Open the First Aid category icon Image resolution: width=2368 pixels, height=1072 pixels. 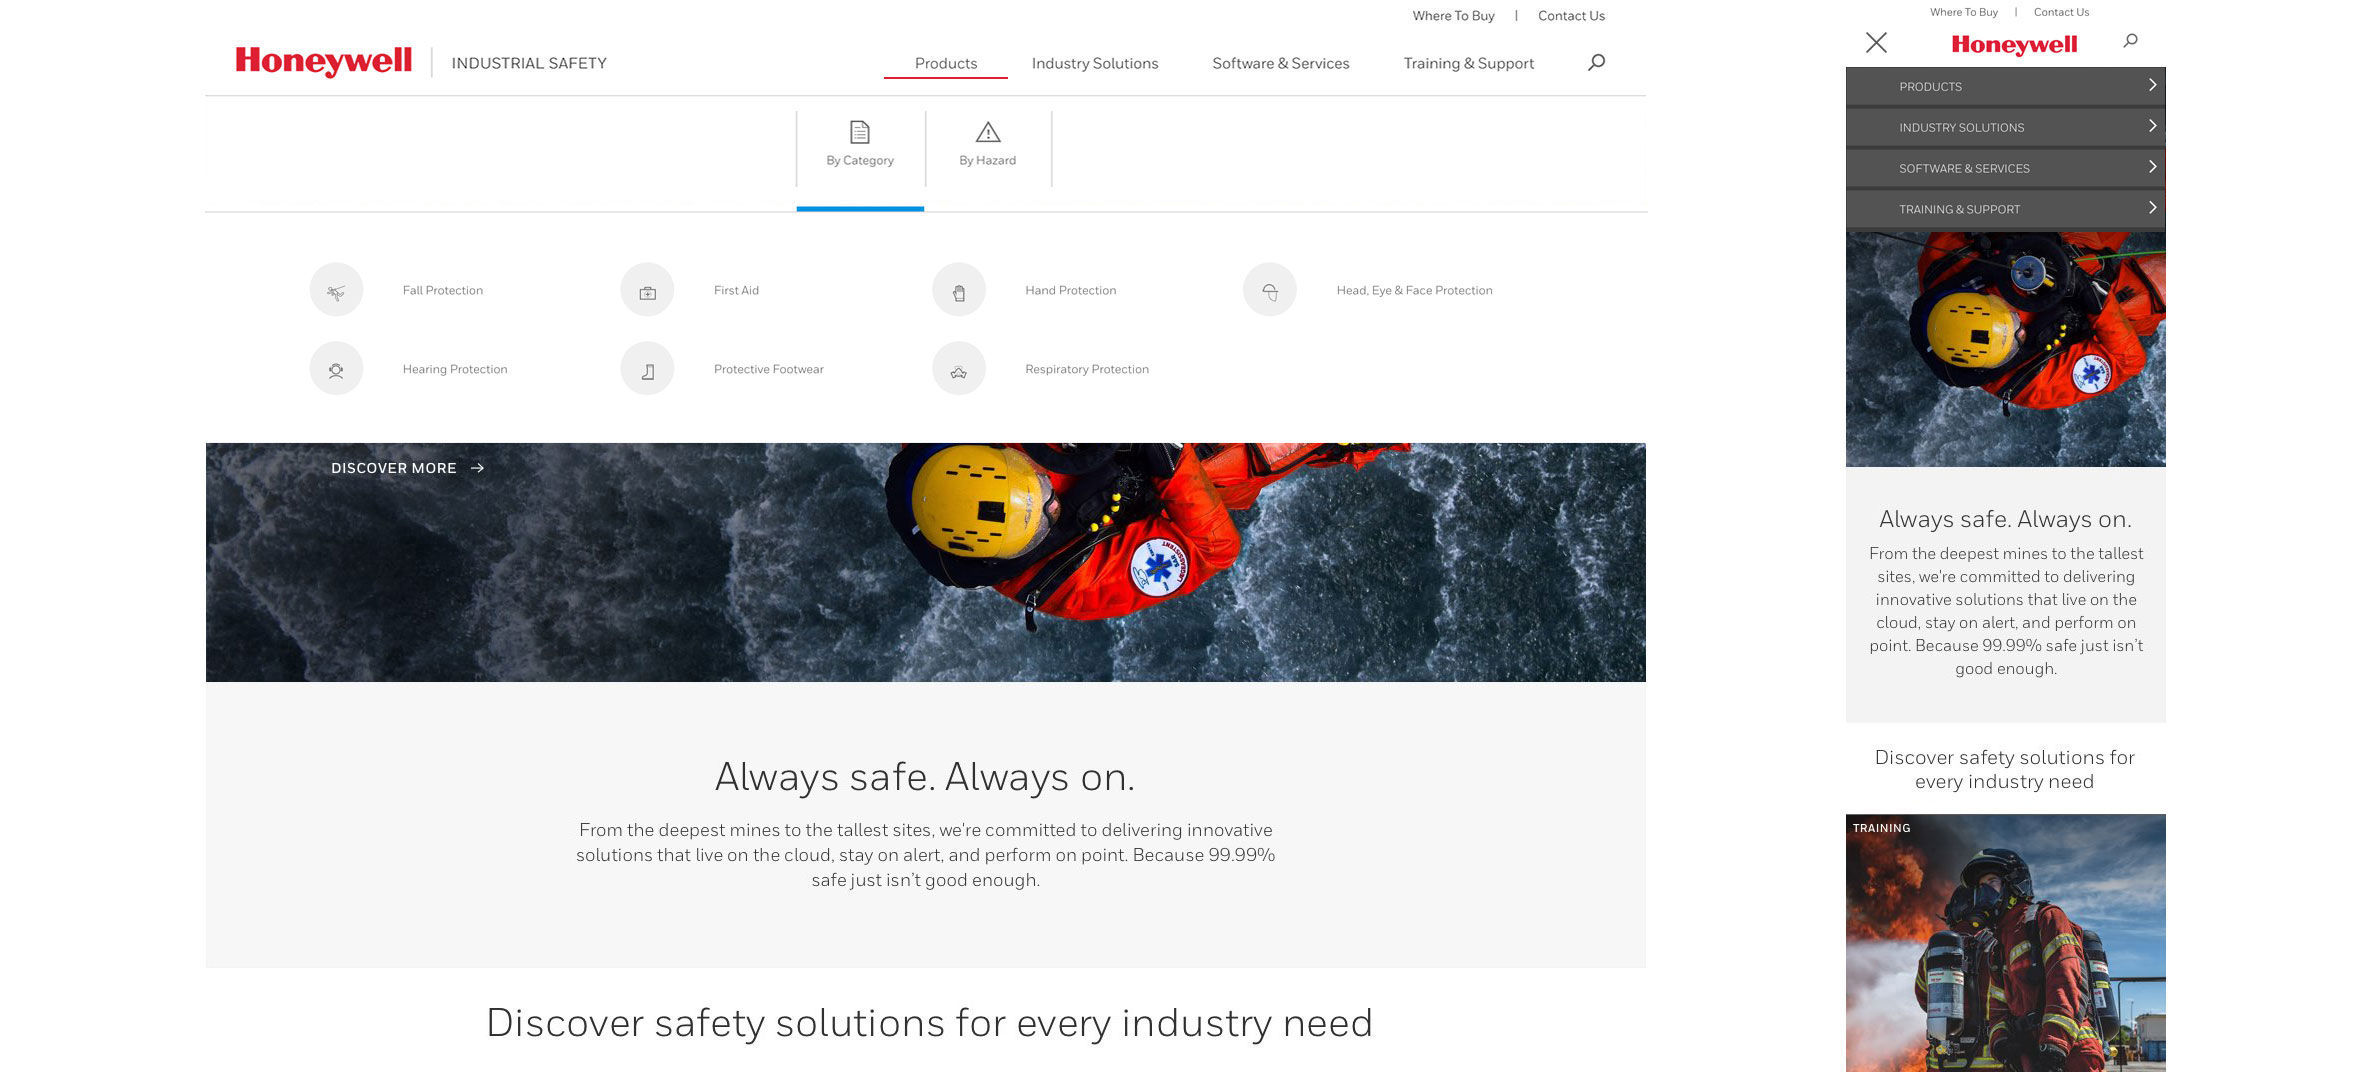coord(647,291)
